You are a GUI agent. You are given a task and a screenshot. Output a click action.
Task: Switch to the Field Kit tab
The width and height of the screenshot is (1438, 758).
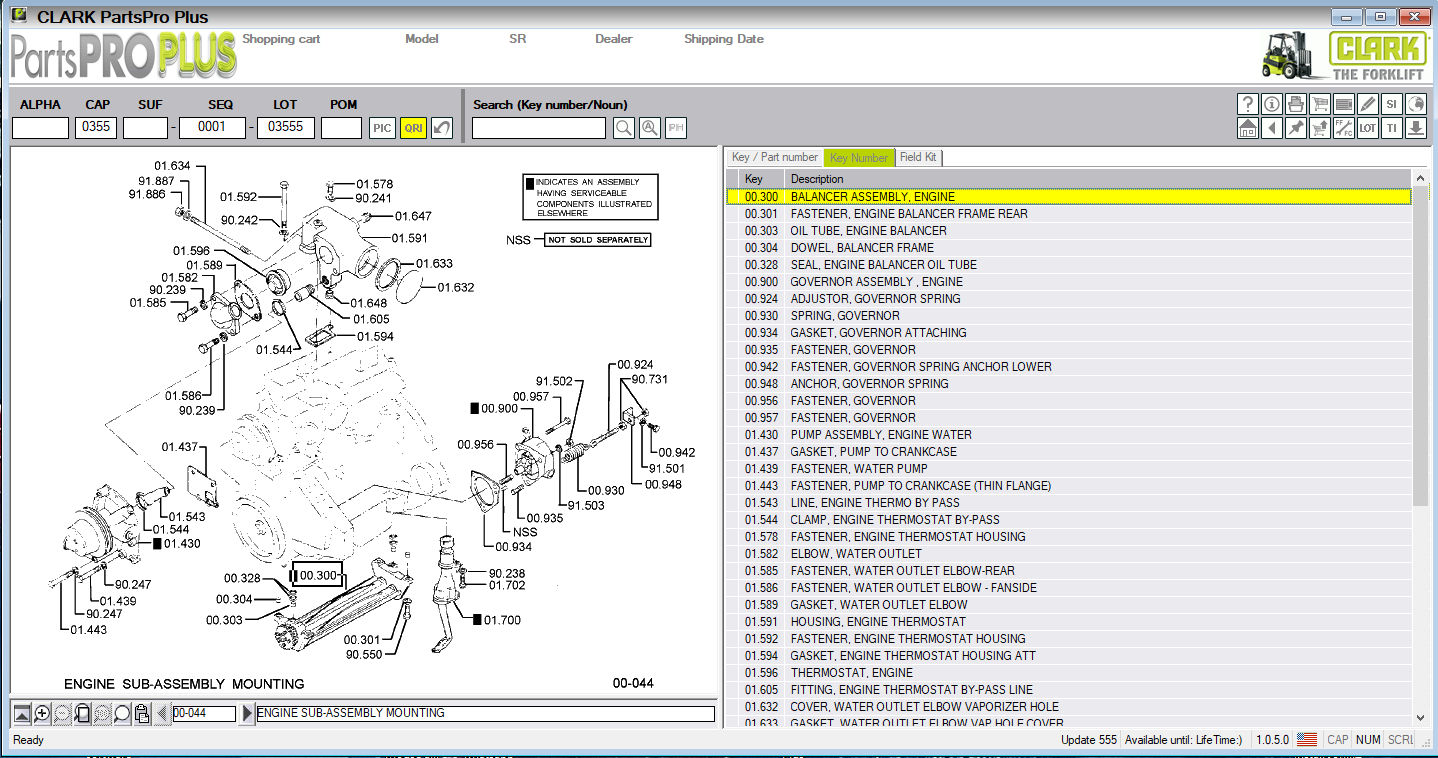pos(918,157)
